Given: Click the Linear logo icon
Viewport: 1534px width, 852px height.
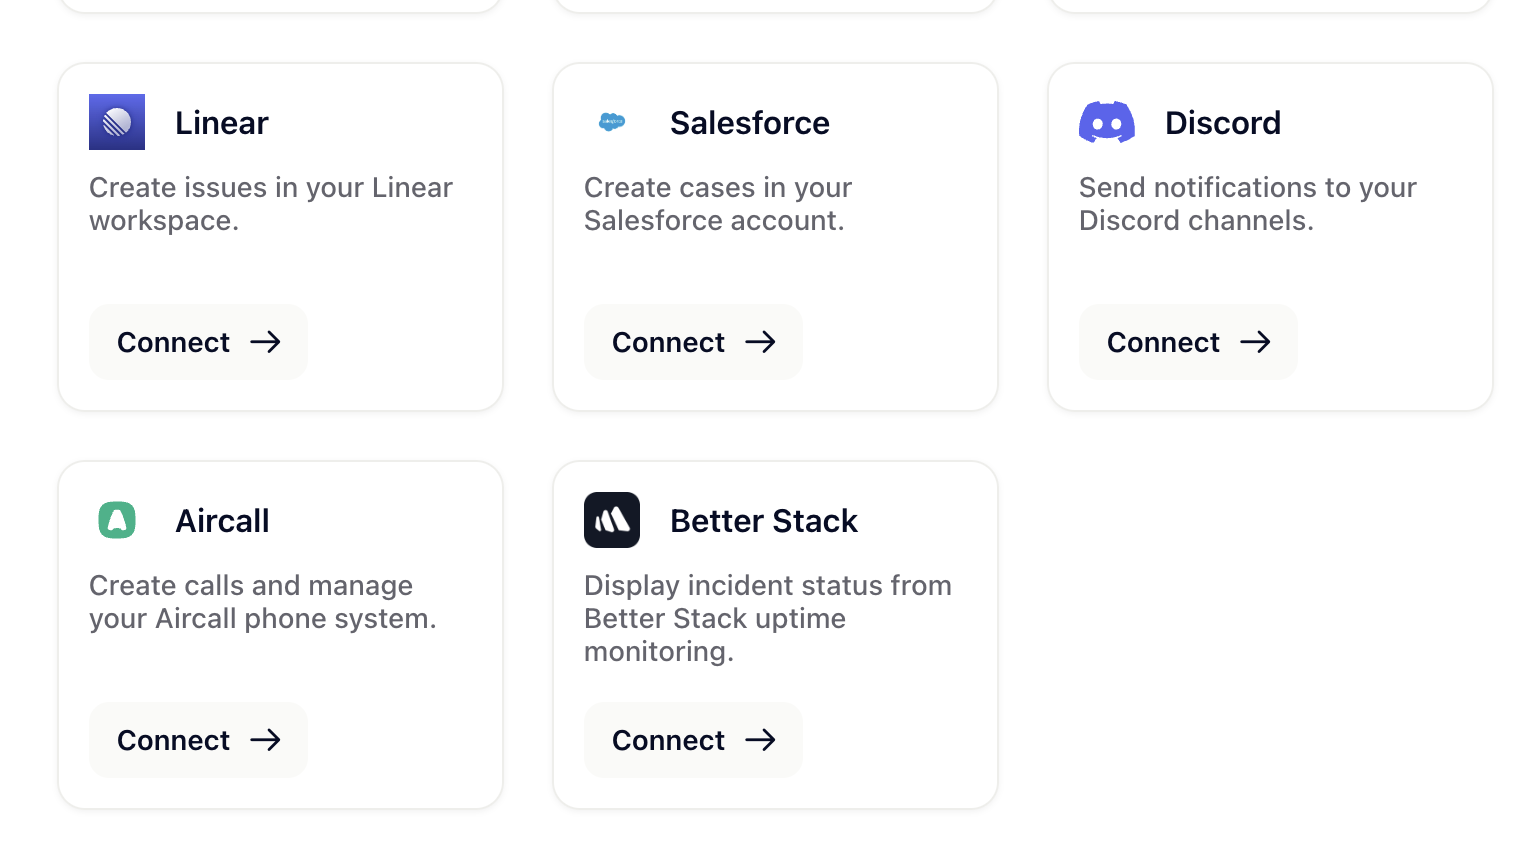Looking at the screenshot, I should (117, 122).
